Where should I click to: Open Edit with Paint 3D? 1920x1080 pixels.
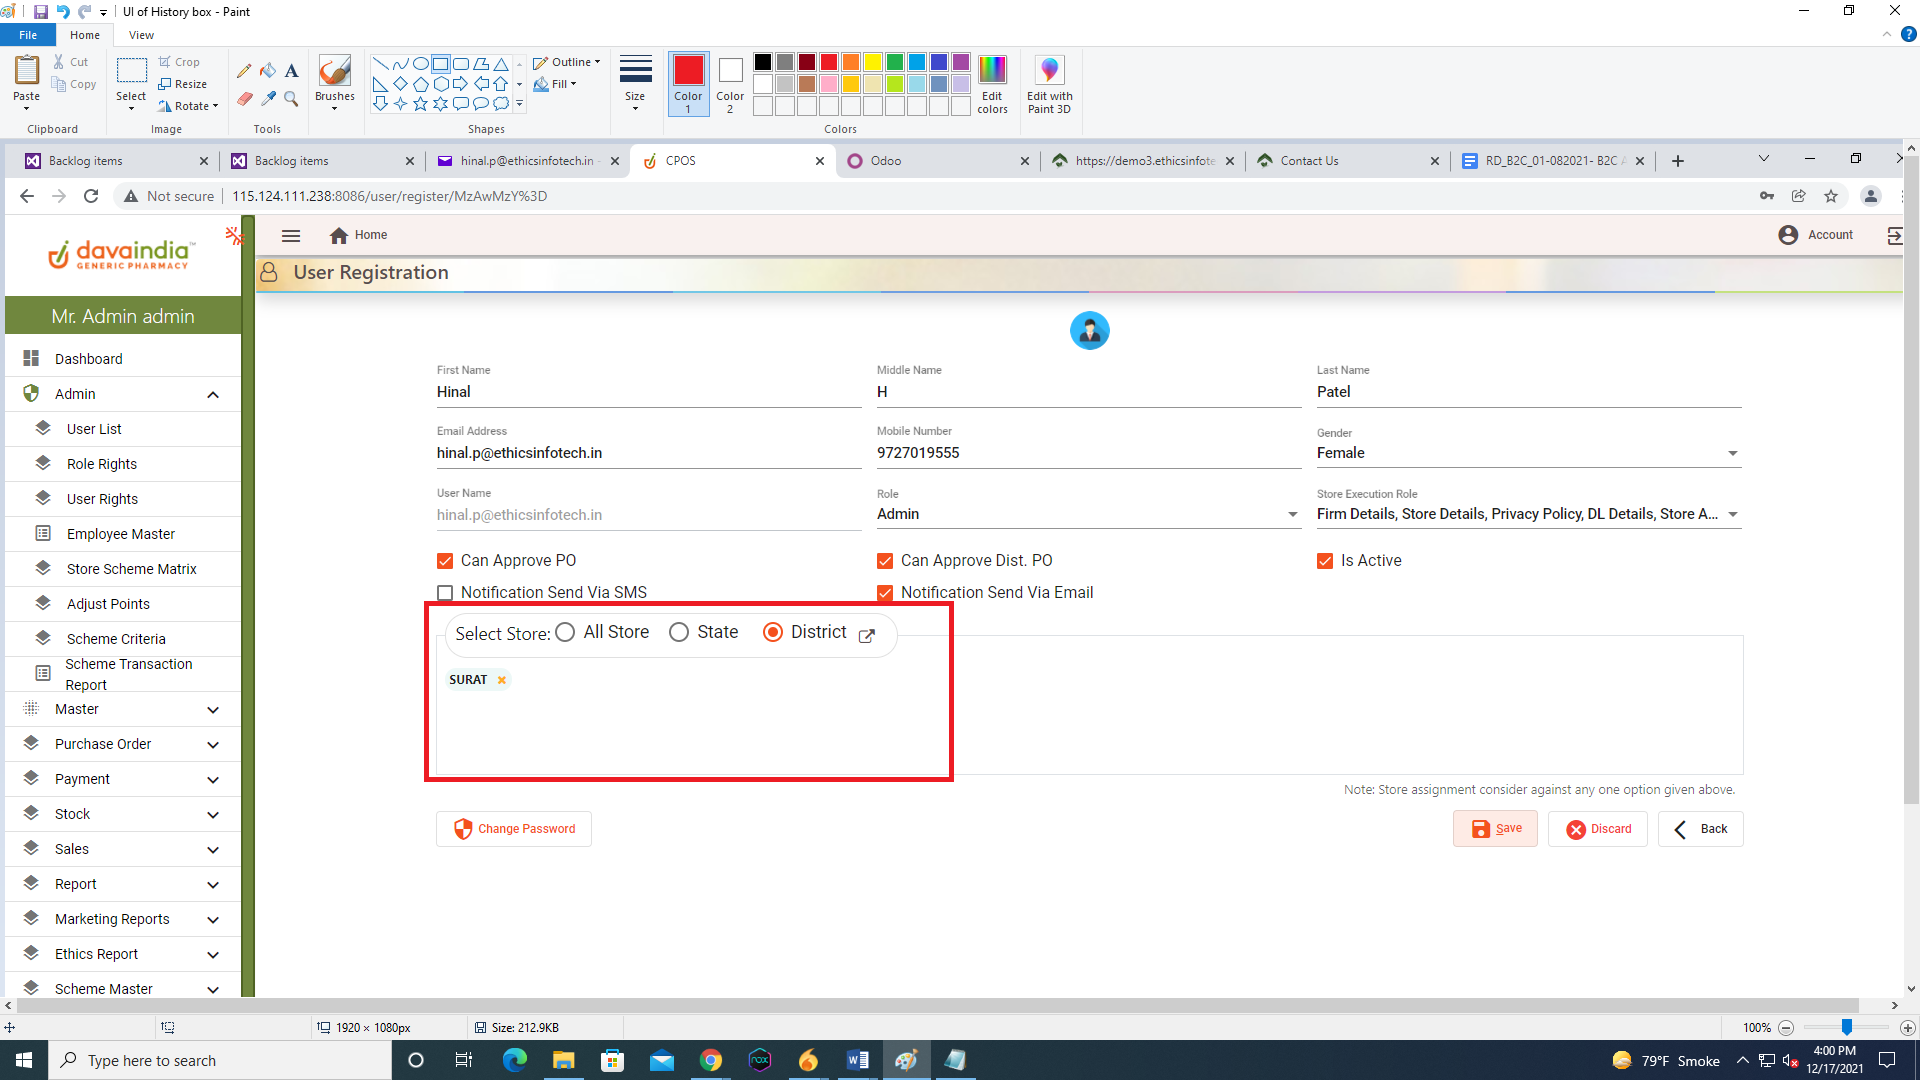1049,84
